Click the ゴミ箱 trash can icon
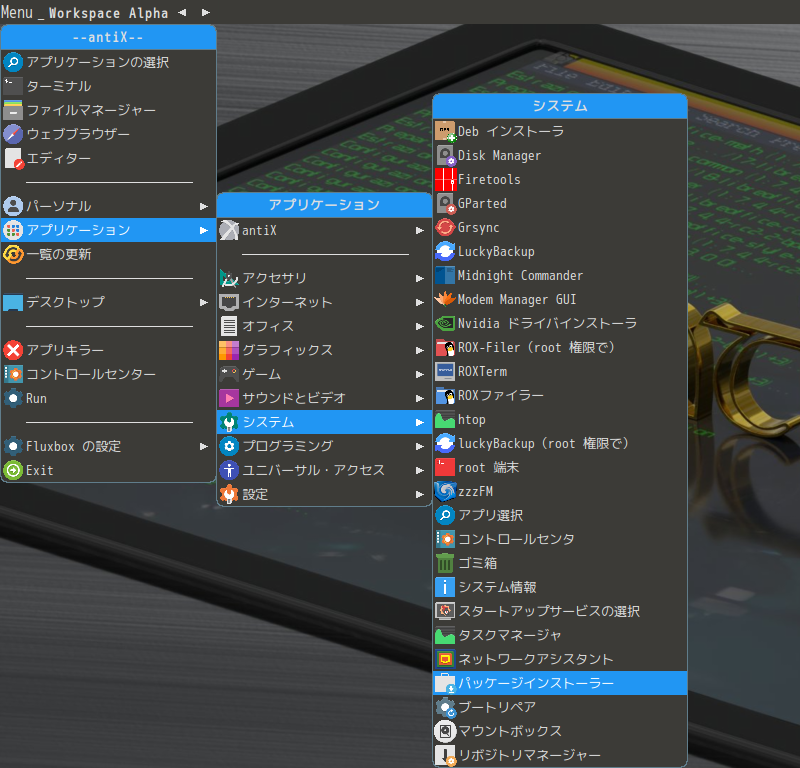The width and height of the screenshot is (800, 768). (x=445, y=563)
